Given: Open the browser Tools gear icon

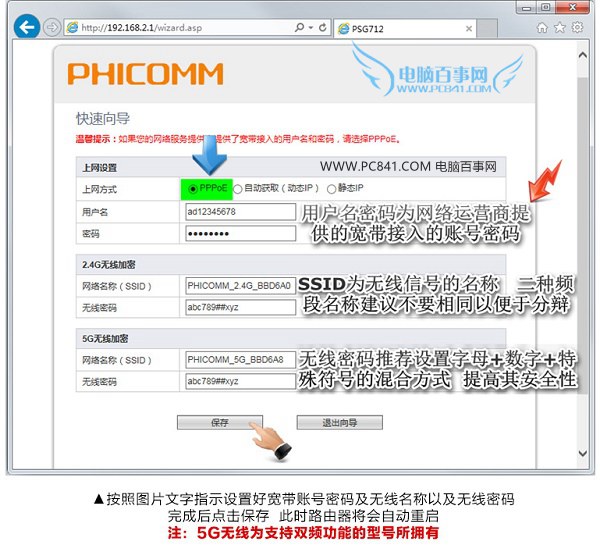Looking at the screenshot, I should click(578, 28).
